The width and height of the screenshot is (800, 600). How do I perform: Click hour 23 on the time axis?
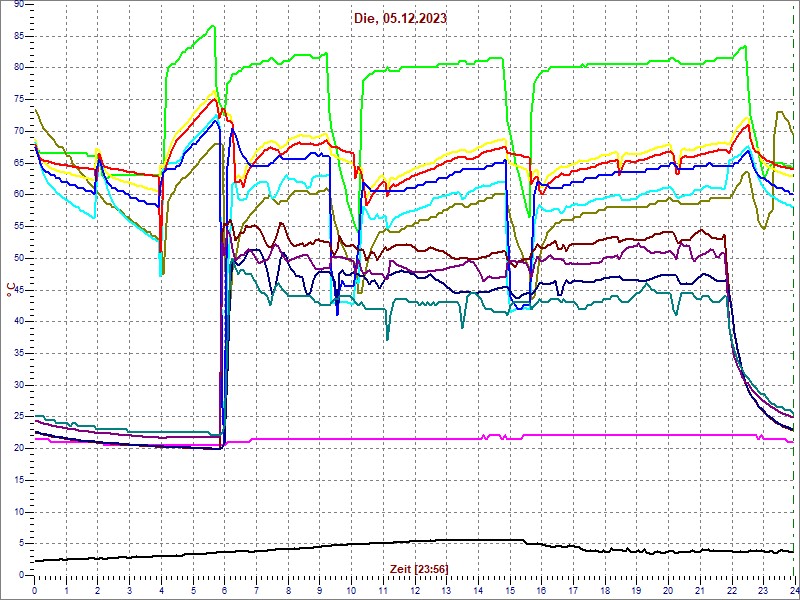point(763,591)
